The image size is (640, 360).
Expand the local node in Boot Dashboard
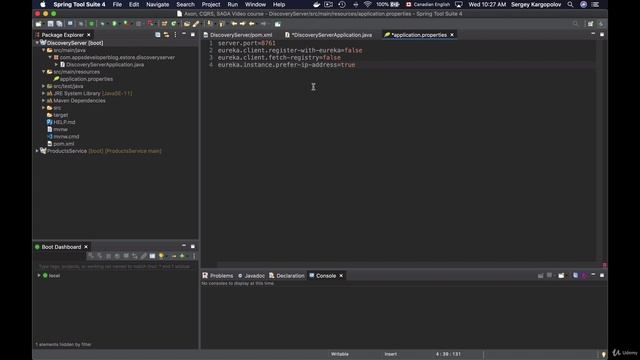point(39,276)
